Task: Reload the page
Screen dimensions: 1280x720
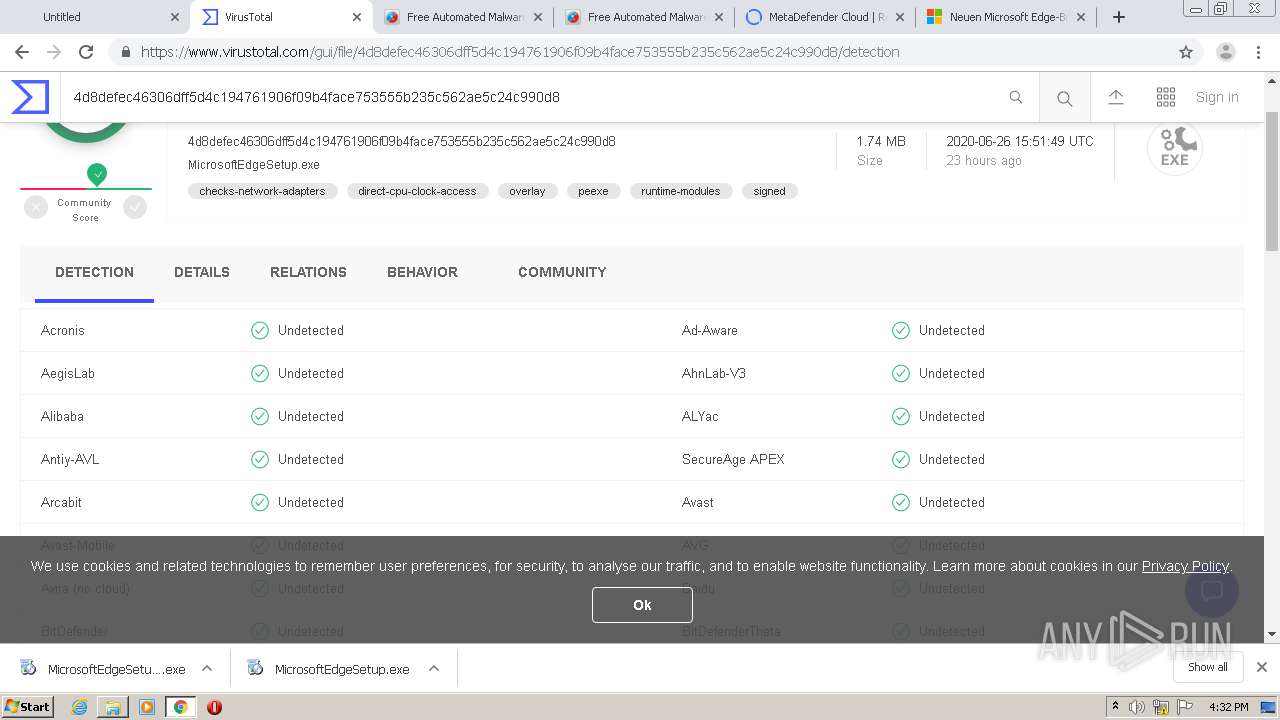Action: [86, 52]
